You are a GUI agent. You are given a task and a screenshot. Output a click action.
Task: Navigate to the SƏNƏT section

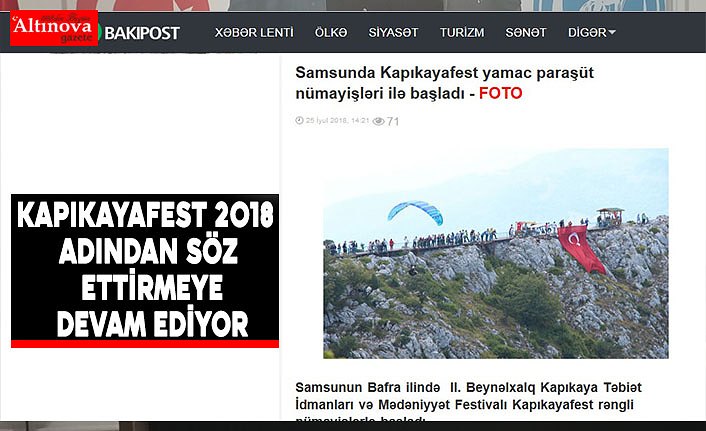[x=525, y=32]
